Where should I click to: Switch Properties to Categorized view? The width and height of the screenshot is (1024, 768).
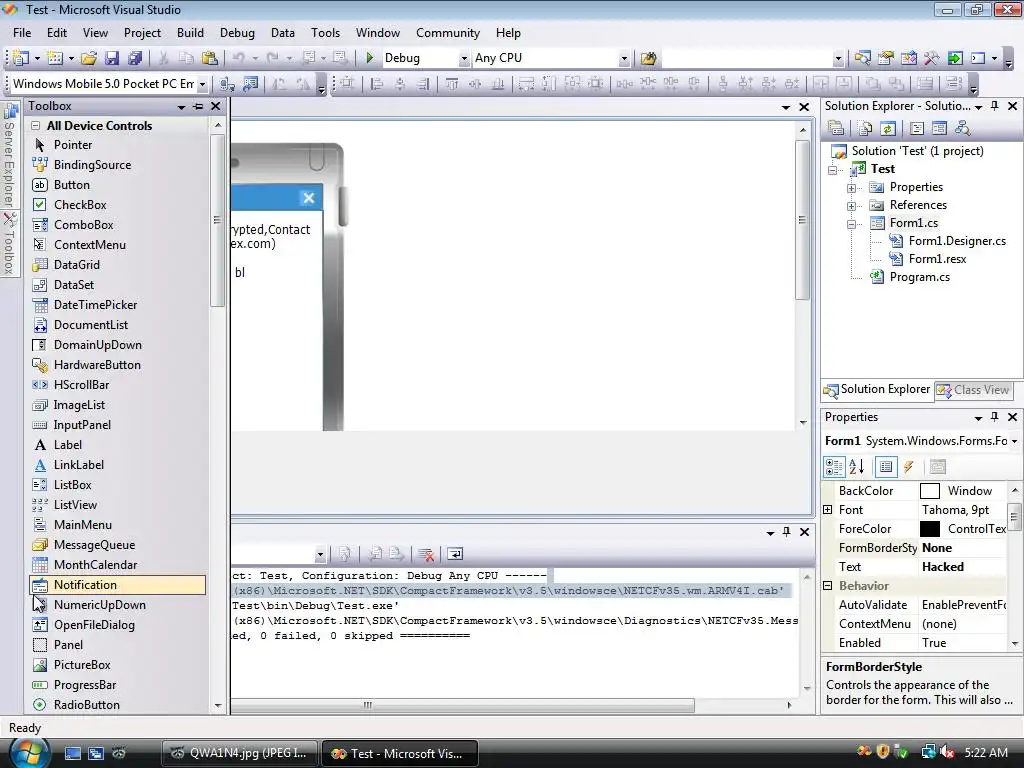(834, 466)
